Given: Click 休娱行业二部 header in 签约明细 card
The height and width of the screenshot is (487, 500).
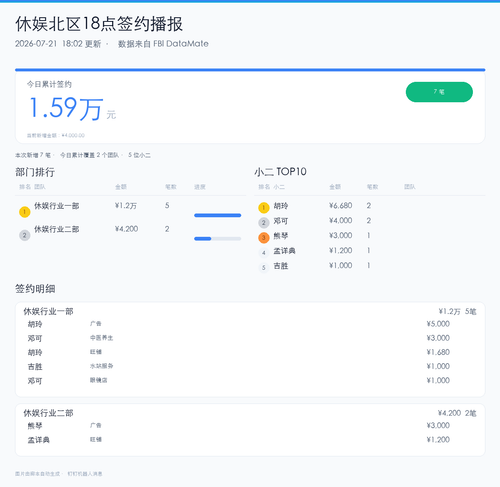Looking at the screenshot, I should [x=48, y=413].
